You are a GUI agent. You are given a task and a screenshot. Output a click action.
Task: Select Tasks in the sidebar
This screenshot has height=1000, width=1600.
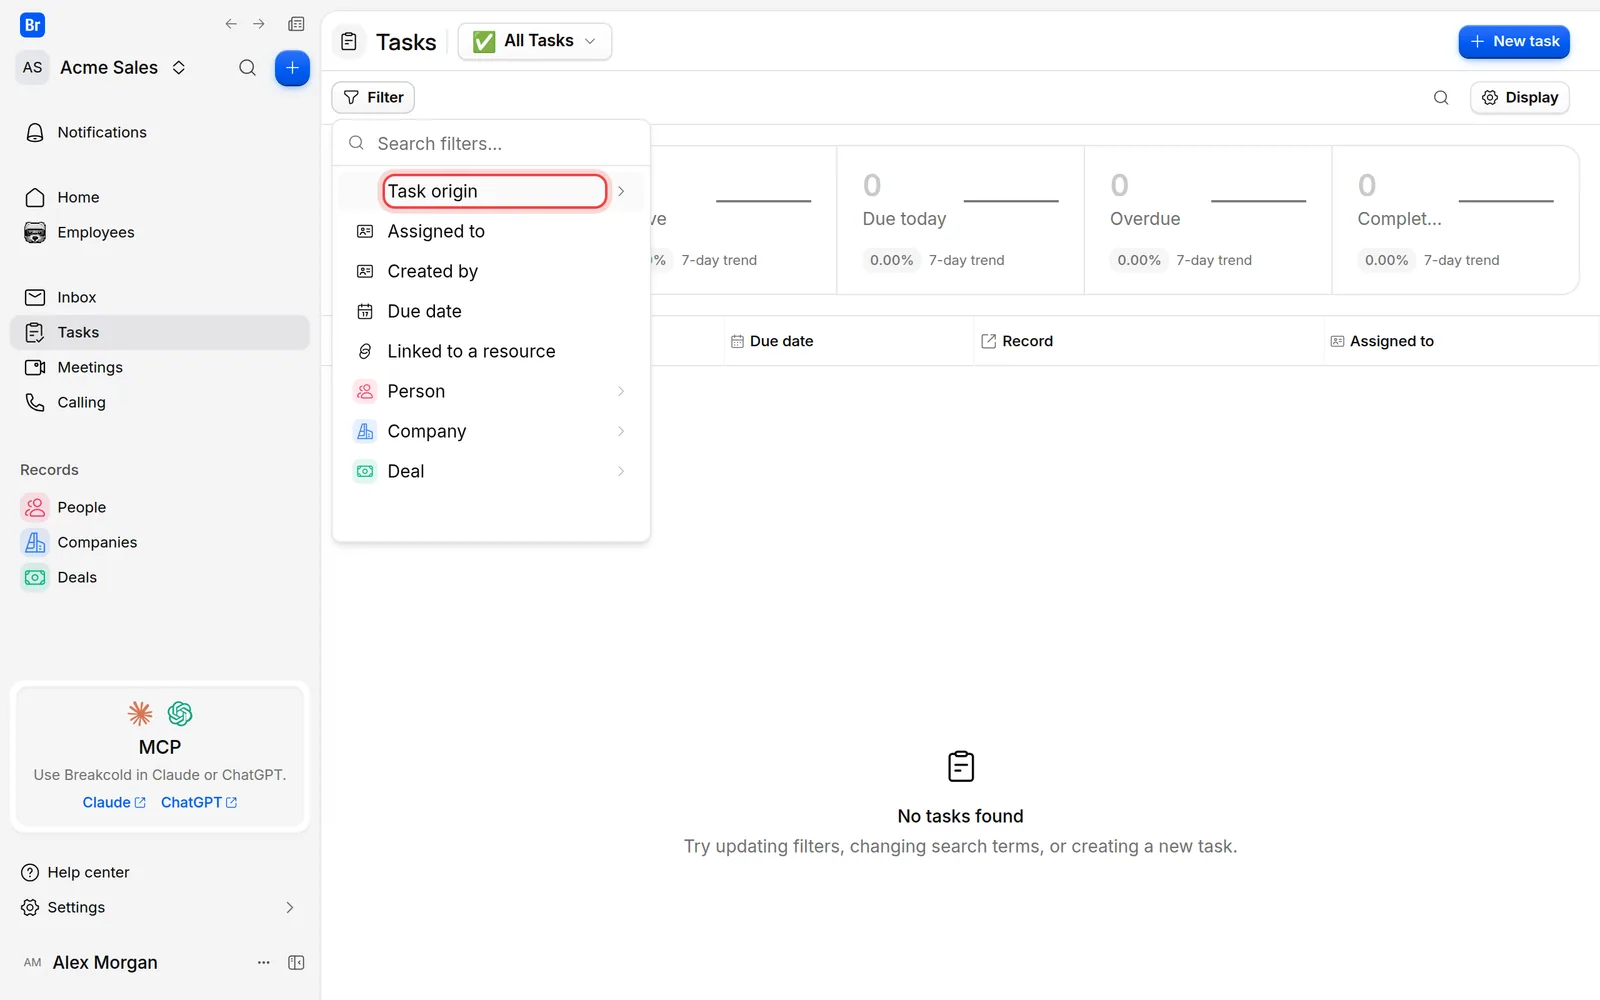[x=160, y=332]
